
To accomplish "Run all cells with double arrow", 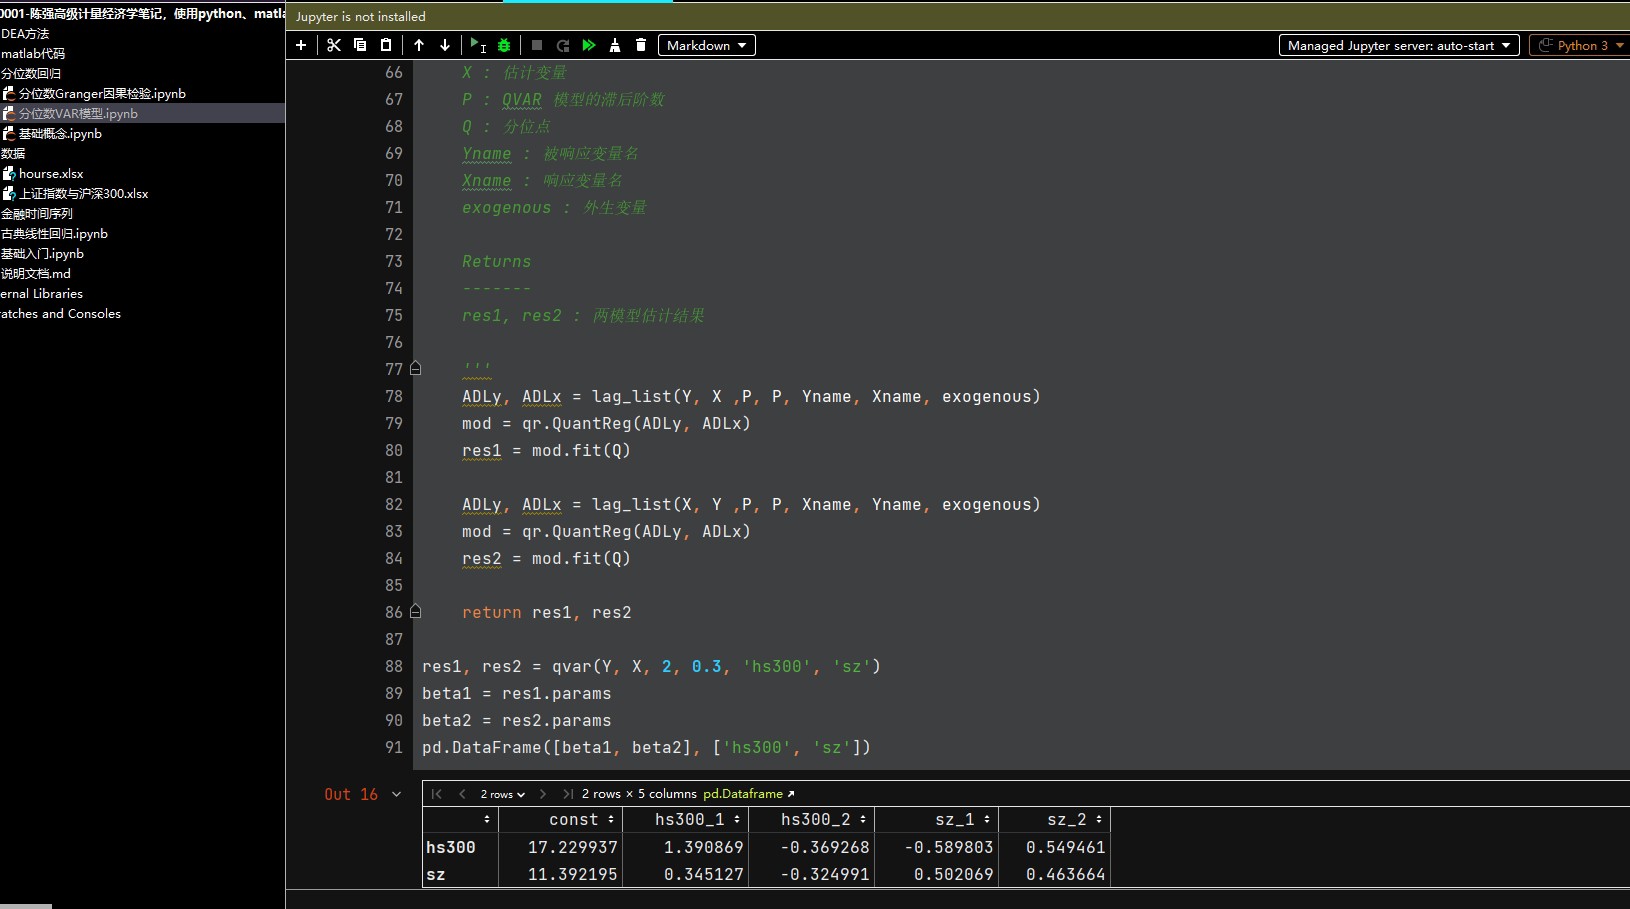I will pyautogui.click(x=589, y=45).
